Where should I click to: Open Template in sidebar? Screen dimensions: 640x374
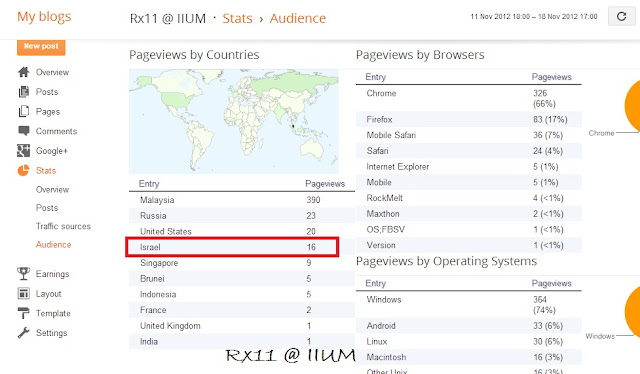click(x=53, y=313)
